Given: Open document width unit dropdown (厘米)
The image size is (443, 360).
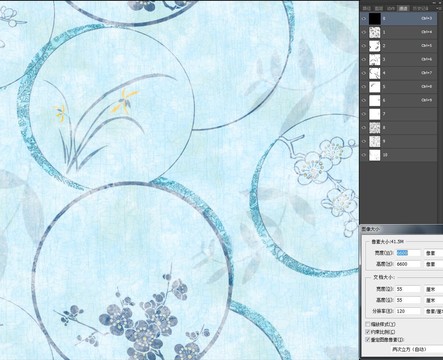Looking at the screenshot, I should pyautogui.click(x=433, y=289).
